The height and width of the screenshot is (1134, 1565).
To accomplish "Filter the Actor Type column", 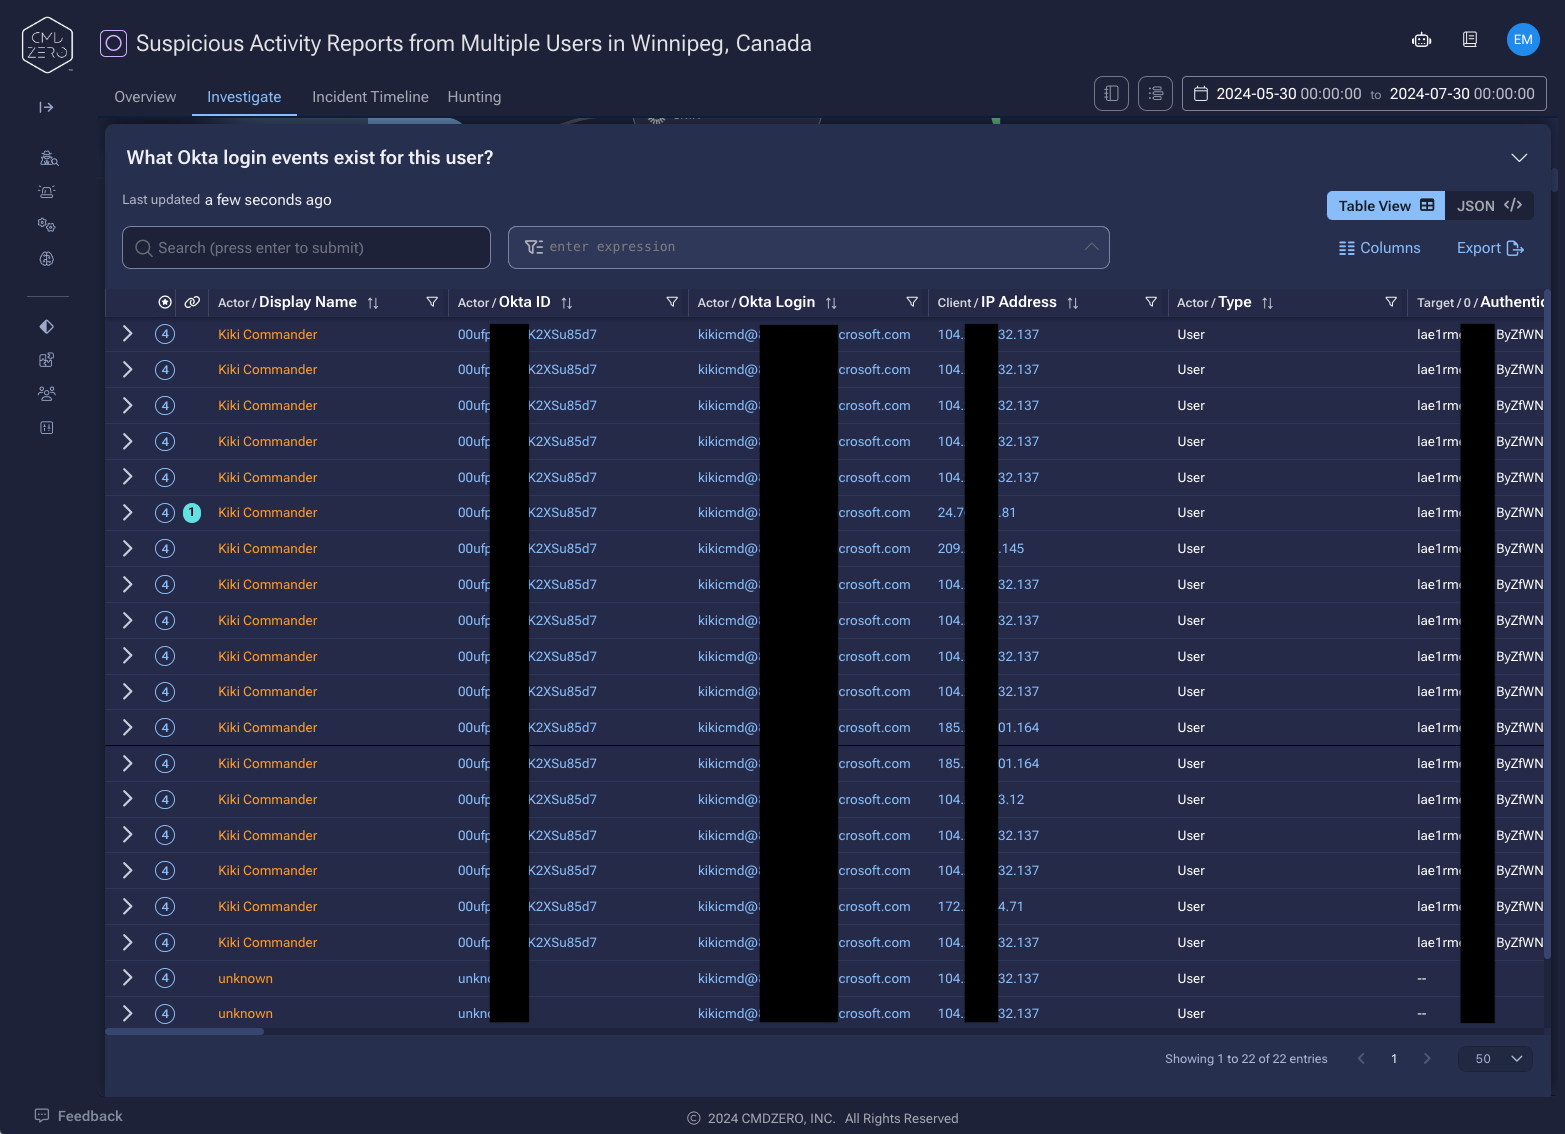I will 1391,302.
